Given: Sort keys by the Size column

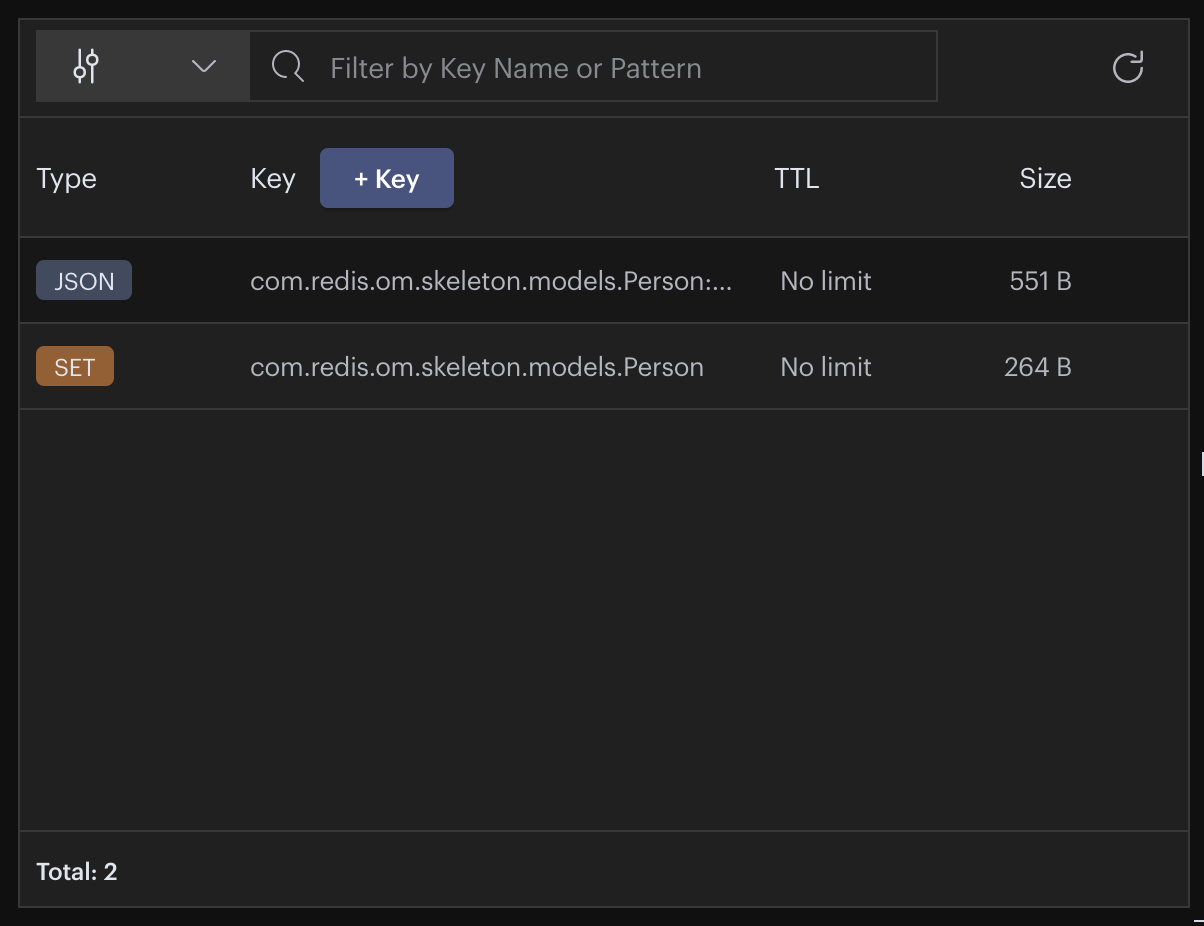Looking at the screenshot, I should (x=1046, y=178).
